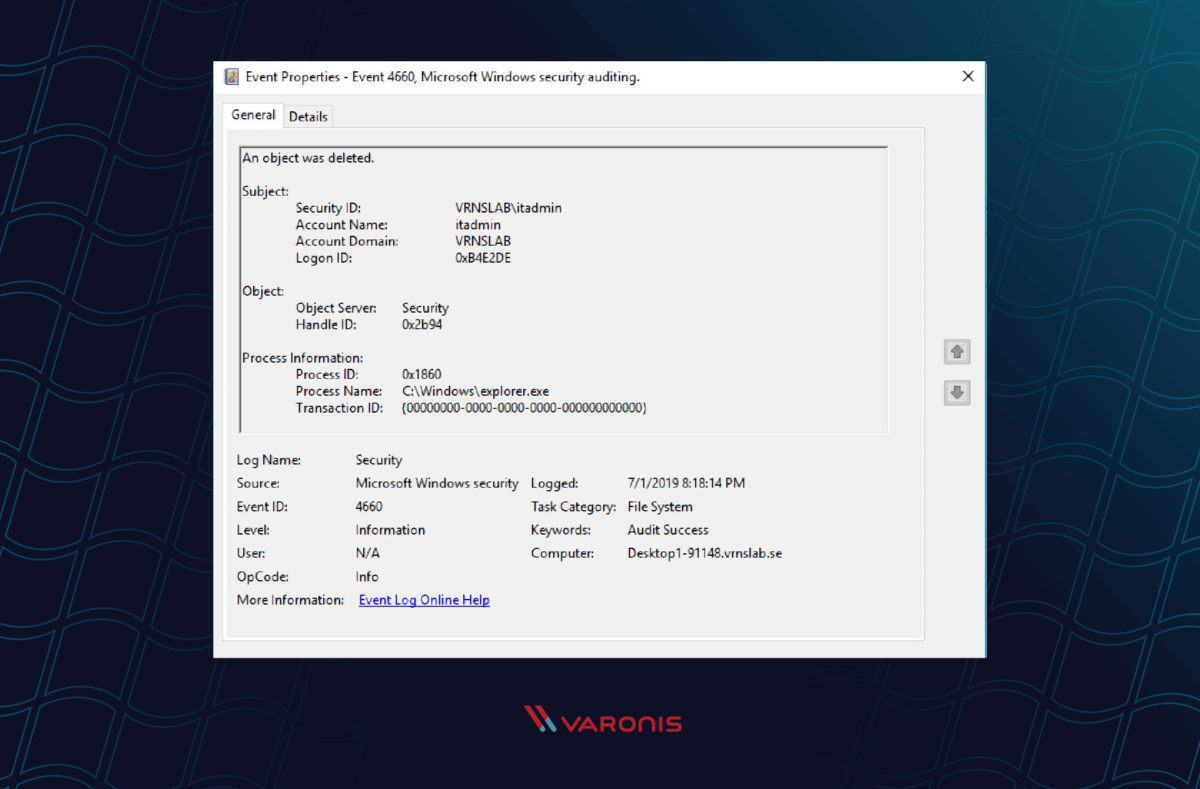Navigate to the previous event using the up arrow
The image size is (1200, 789).
coord(956,352)
